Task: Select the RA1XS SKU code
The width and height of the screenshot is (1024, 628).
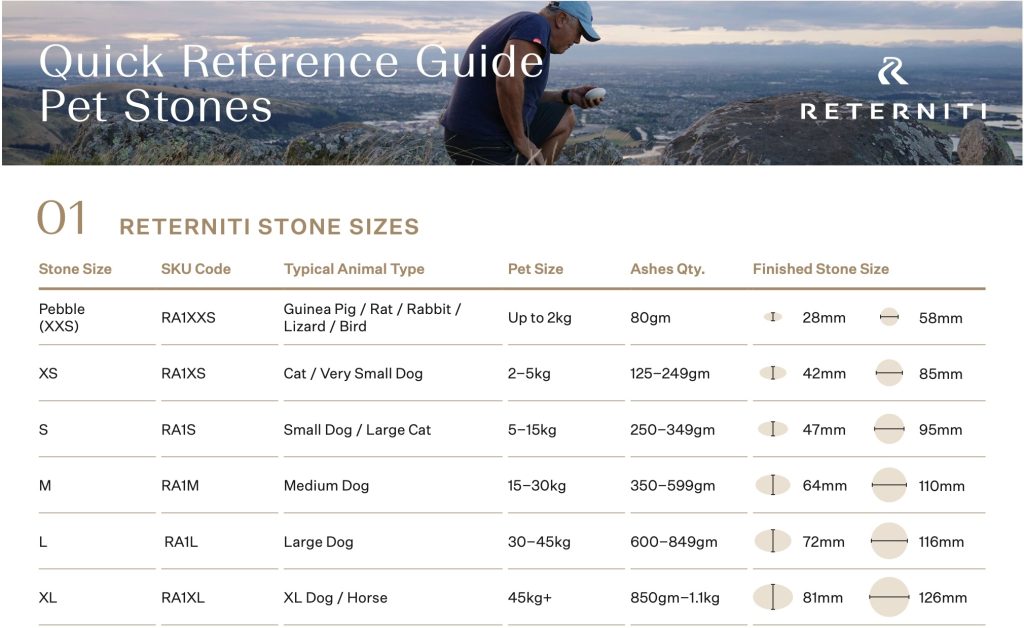Action: pos(184,373)
